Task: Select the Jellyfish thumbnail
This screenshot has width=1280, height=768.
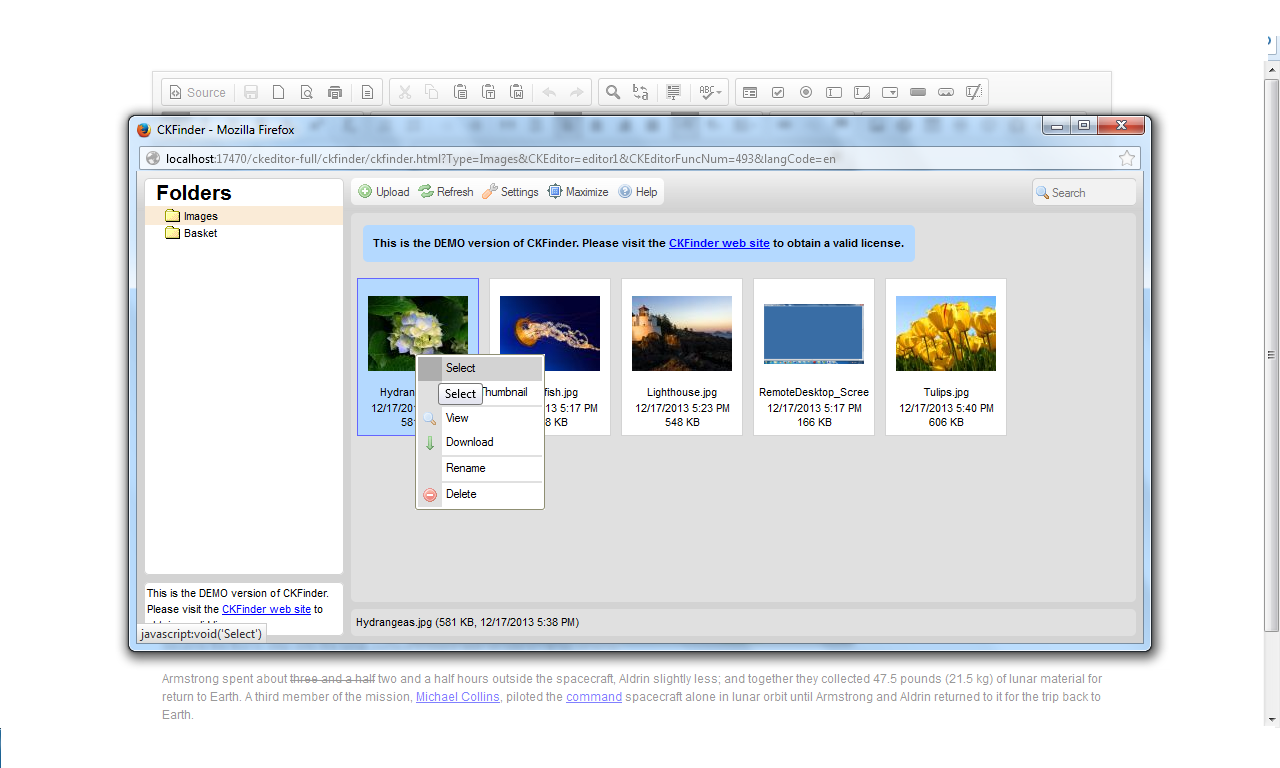Action: coord(550,333)
